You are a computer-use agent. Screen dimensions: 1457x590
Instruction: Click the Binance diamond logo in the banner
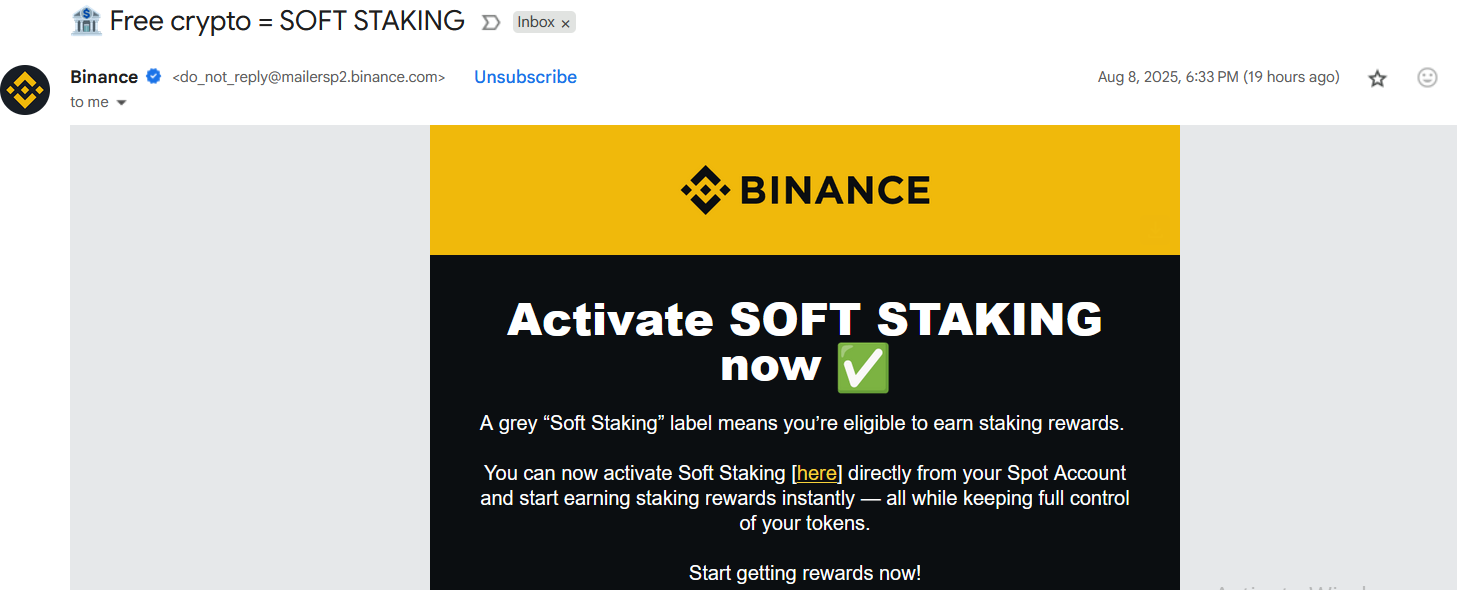pyautogui.click(x=706, y=190)
